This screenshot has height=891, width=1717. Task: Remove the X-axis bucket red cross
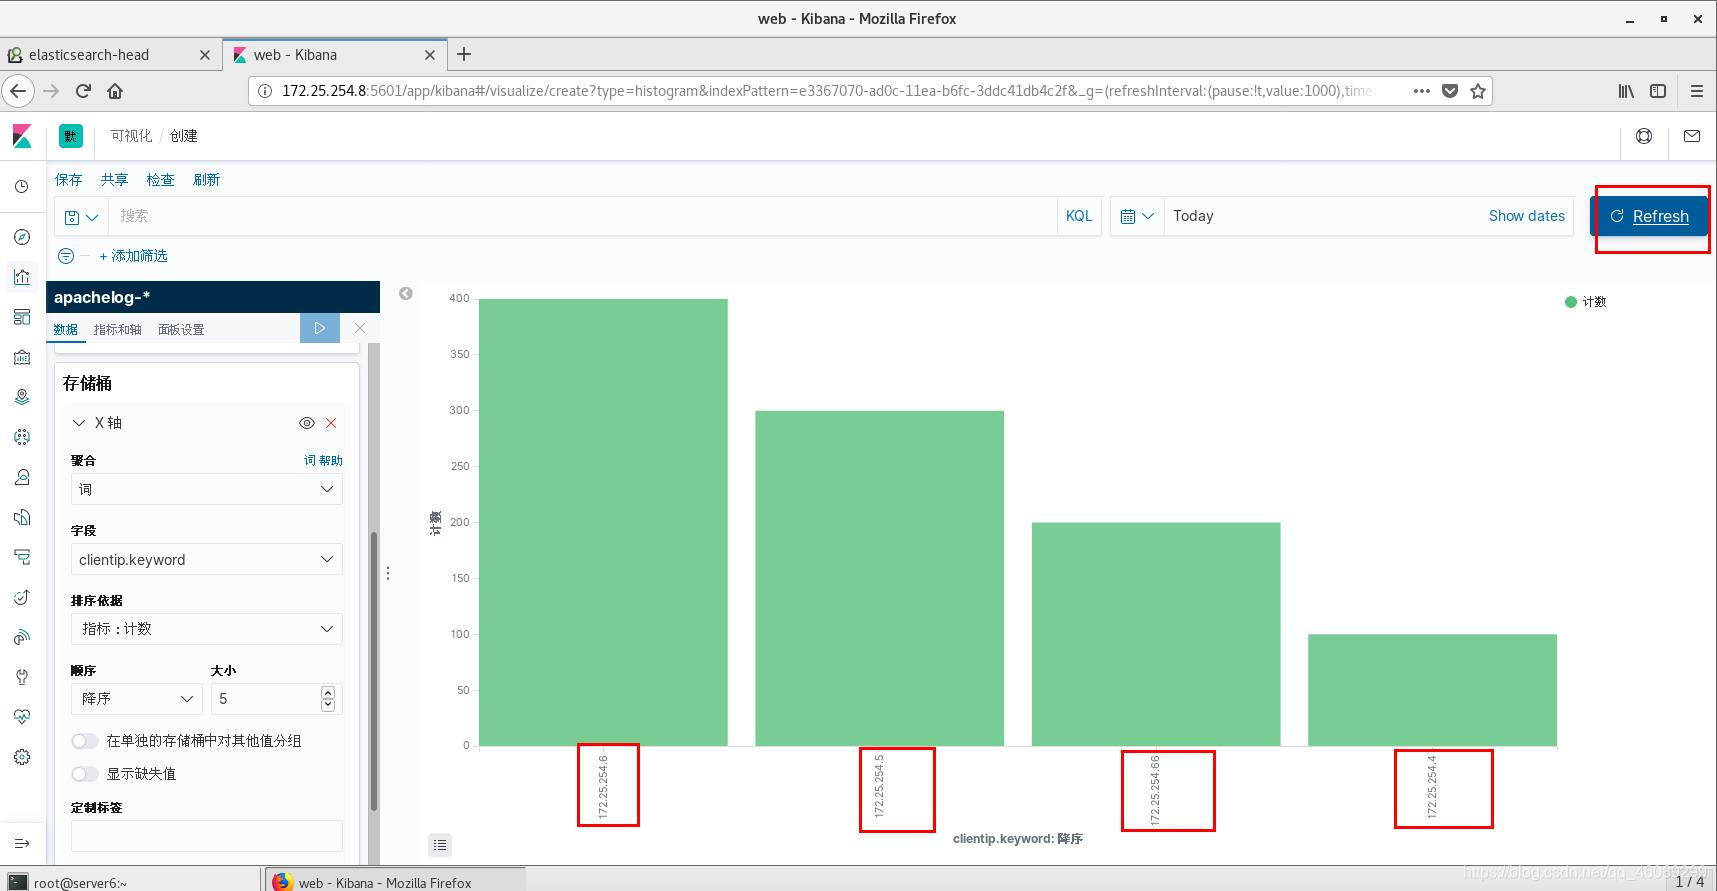pyautogui.click(x=331, y=423)
